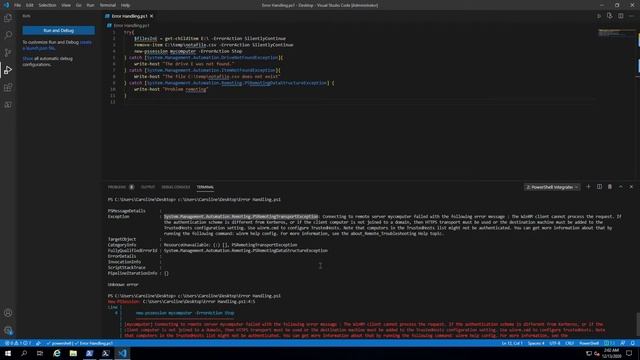This screenshot has height=360, width=640.
Task: Switch to the Problems panel tab
Action: [120, 187]
